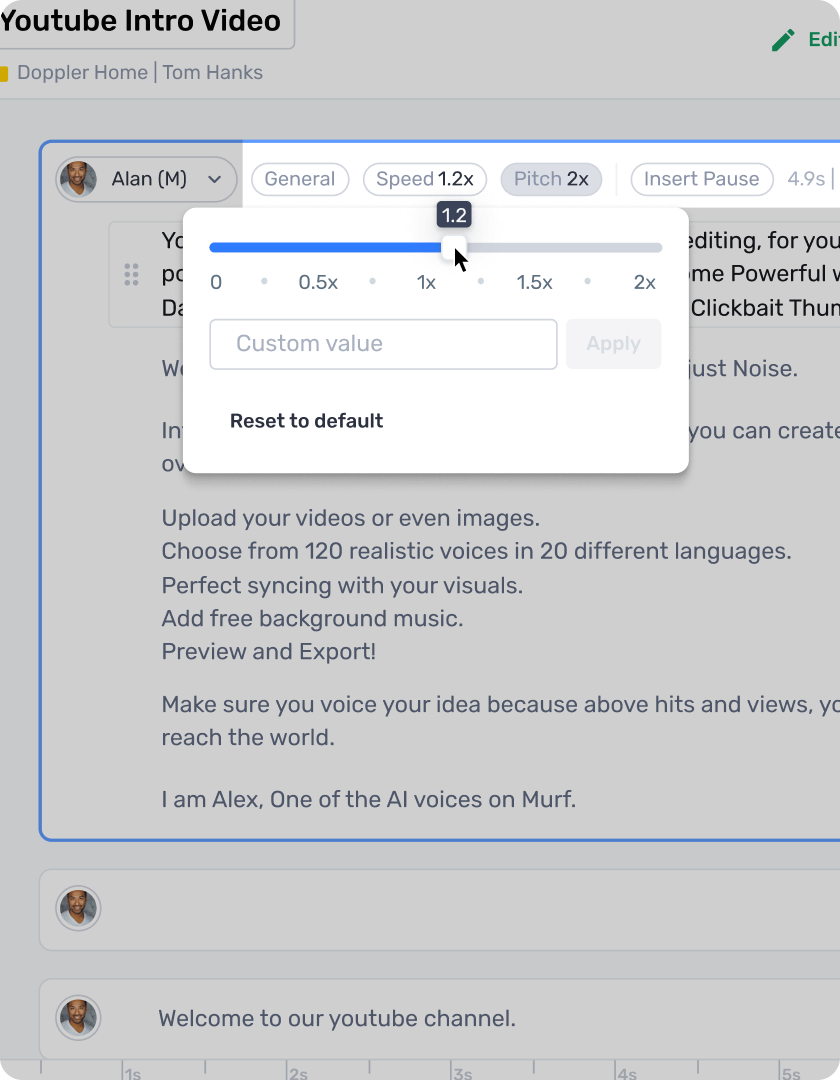
Task: Switch to the Speed tab
Action: [x=424, y=179]
